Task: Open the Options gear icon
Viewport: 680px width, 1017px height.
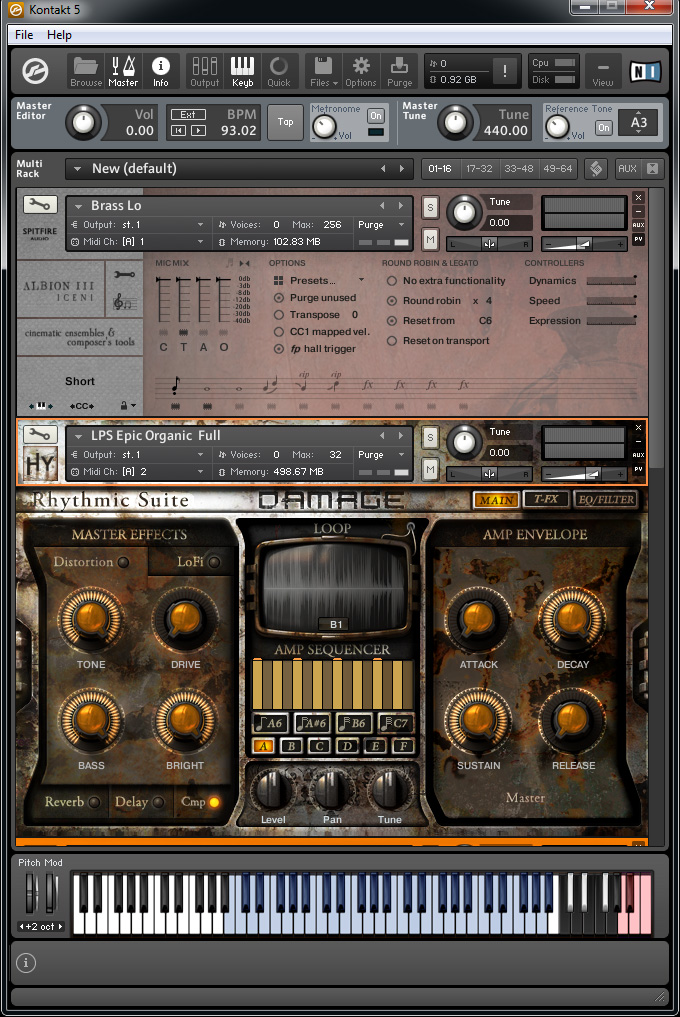Action: point(361,70)
